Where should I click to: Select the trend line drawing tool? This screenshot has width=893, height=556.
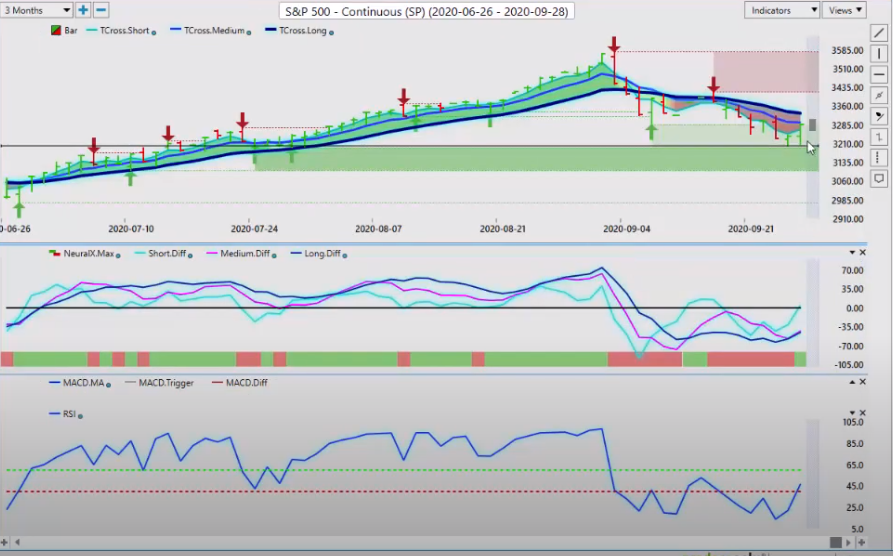(879, 32)
